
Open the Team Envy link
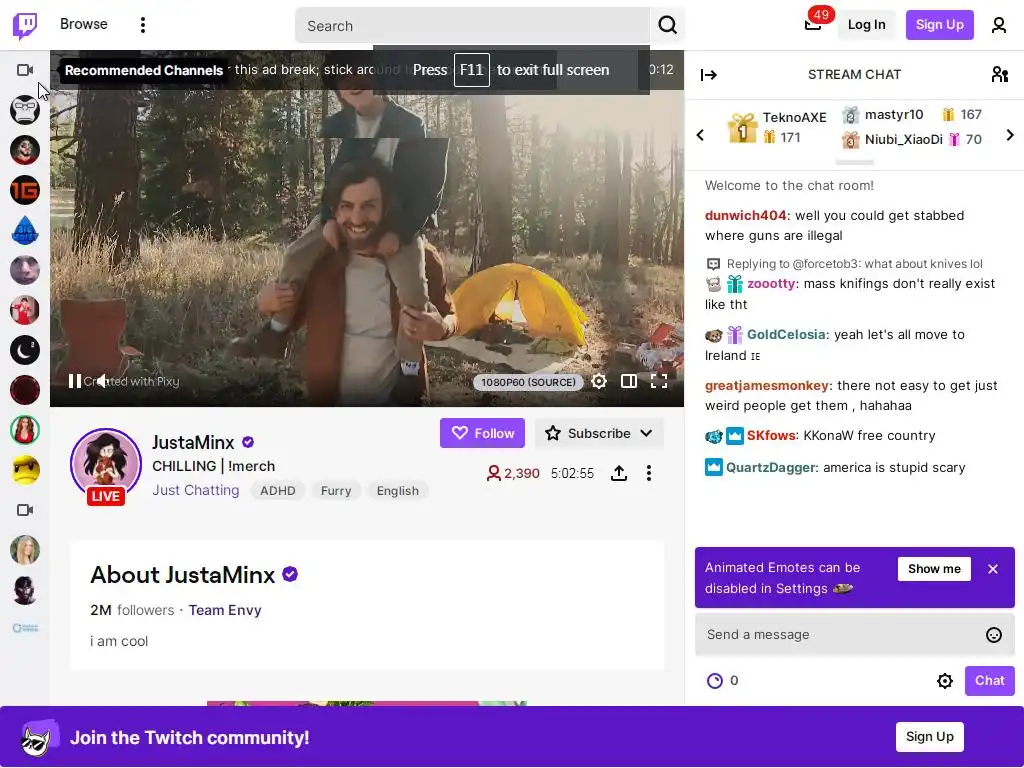point(225,610)
